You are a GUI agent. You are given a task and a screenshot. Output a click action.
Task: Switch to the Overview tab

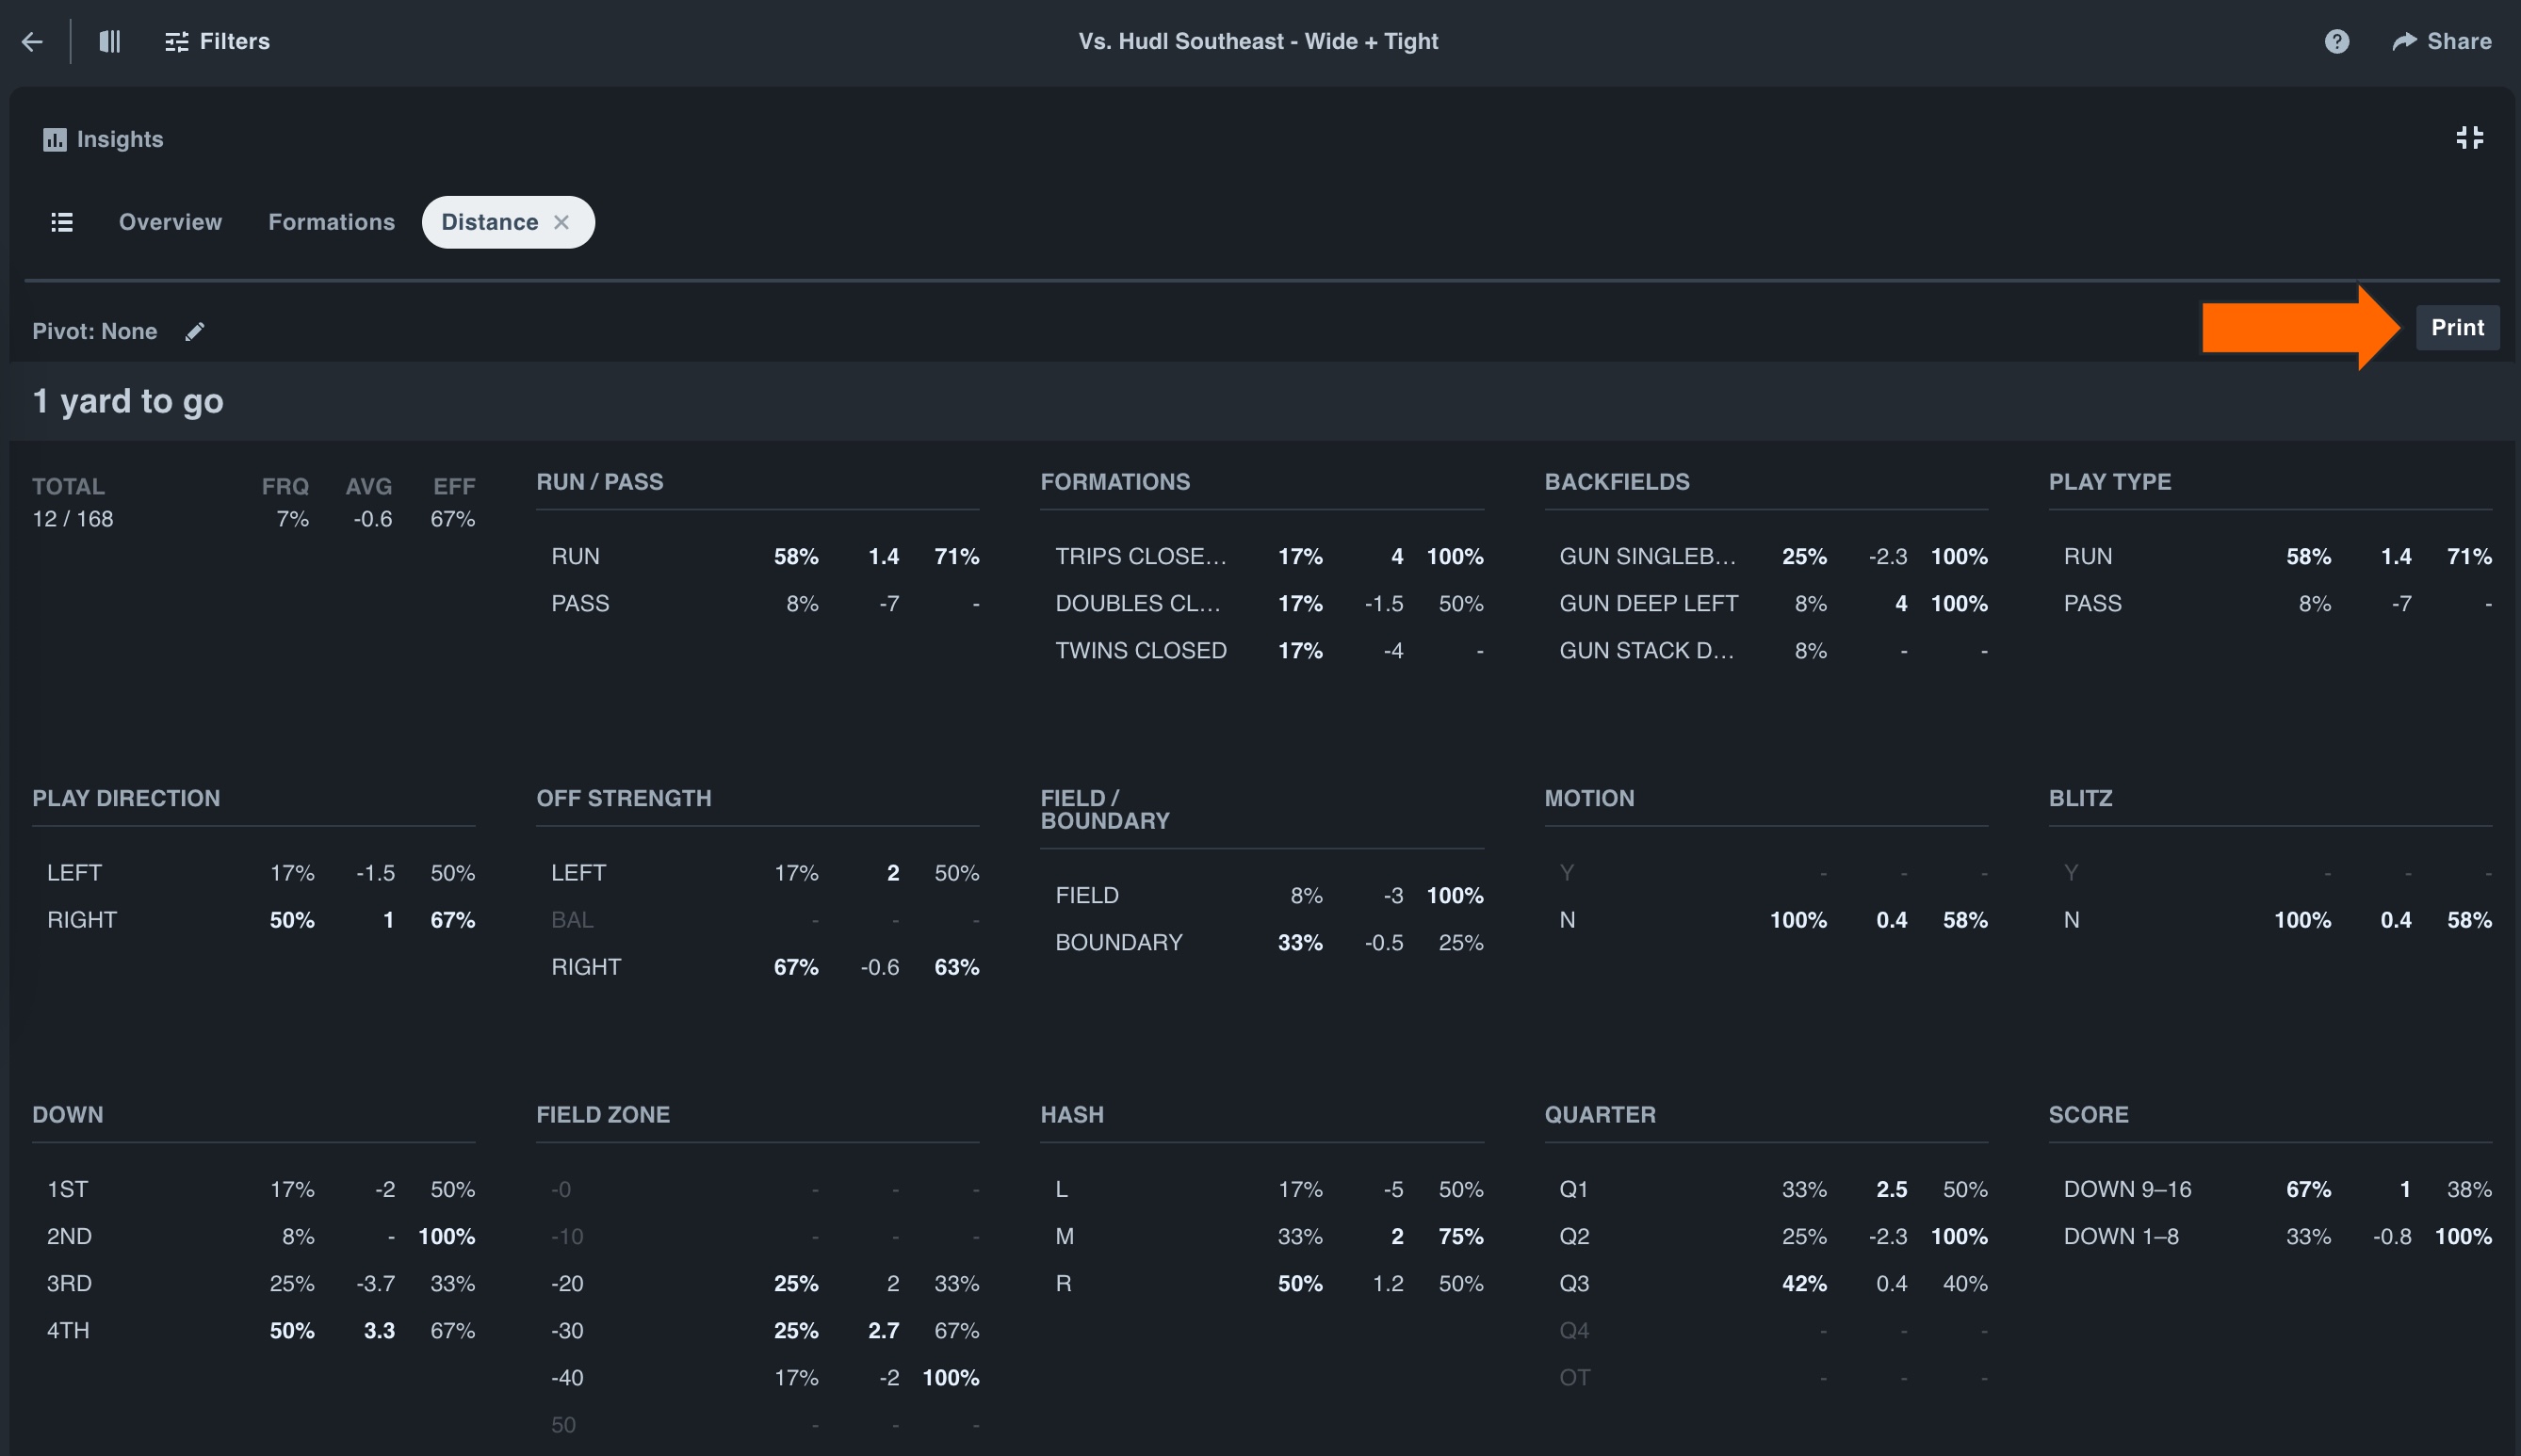click(x=170, y=222)
